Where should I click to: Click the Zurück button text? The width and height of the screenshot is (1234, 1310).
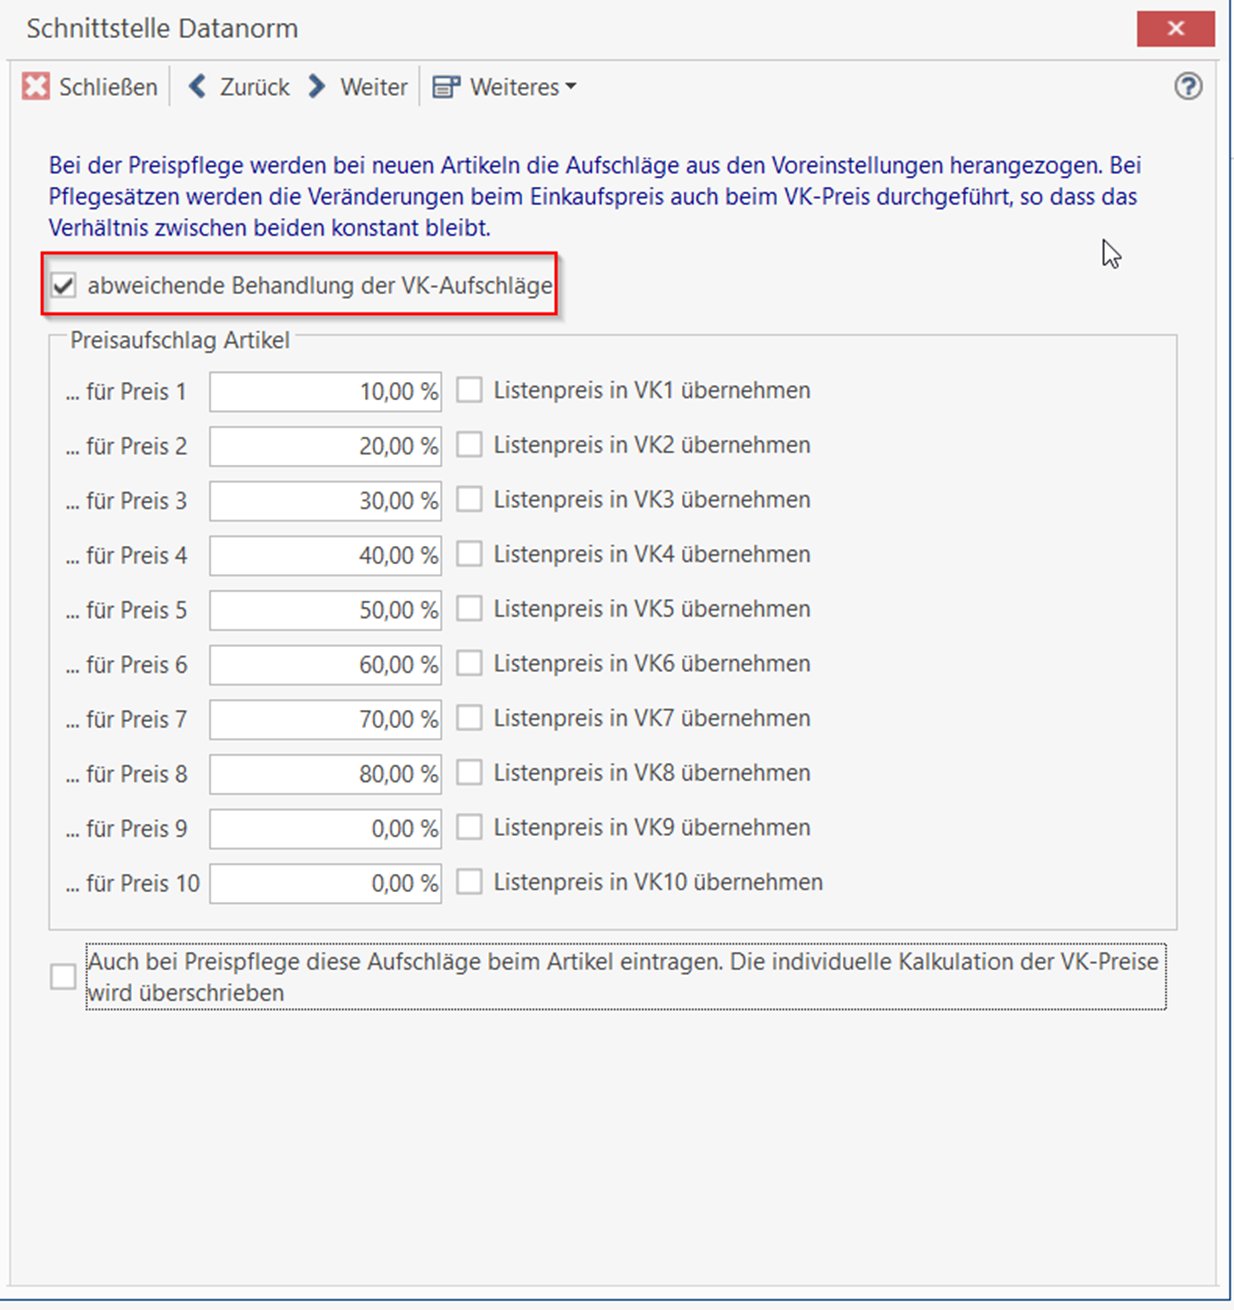click(254, 87)
